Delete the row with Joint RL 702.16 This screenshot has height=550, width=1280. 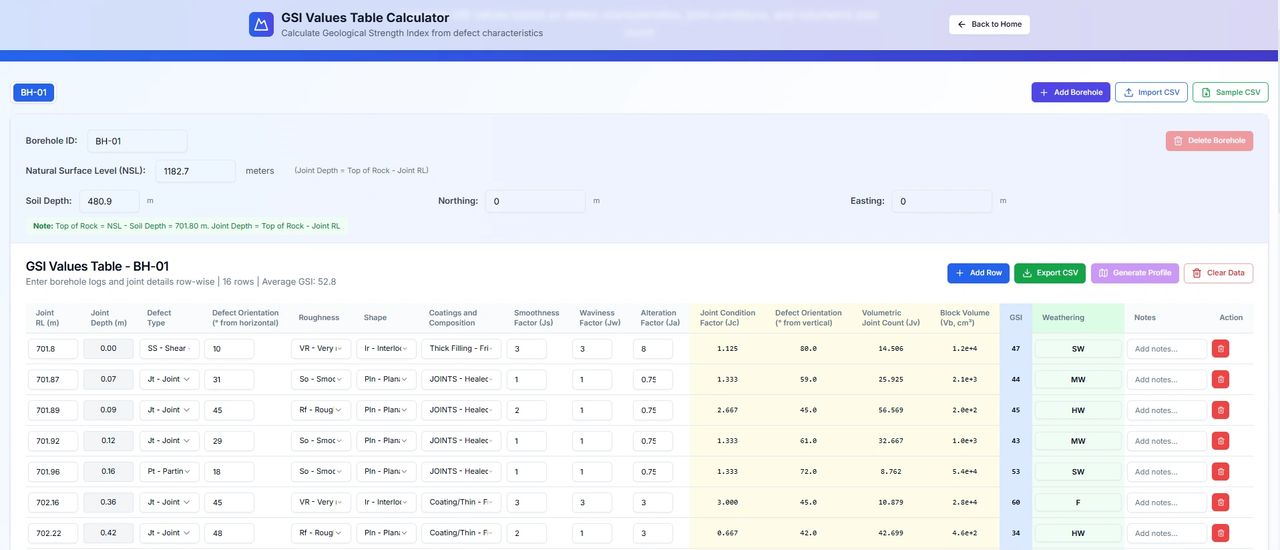point(1220,503)
